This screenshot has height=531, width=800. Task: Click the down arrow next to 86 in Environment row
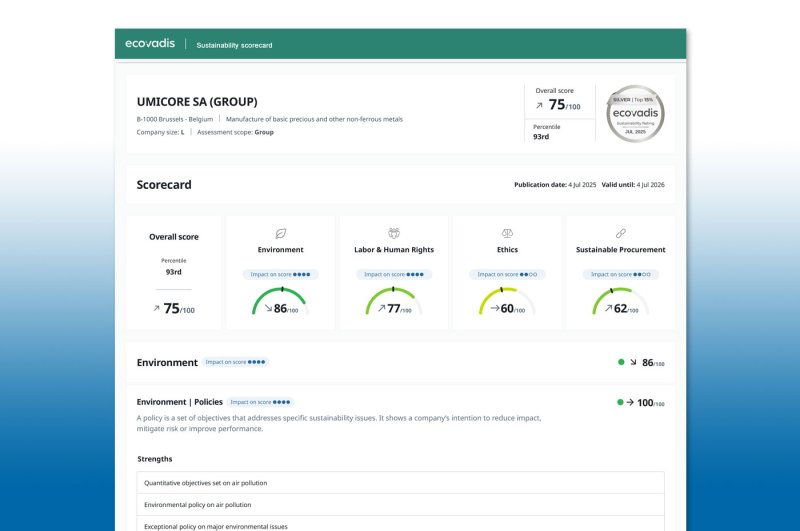(x=633, y=362)
